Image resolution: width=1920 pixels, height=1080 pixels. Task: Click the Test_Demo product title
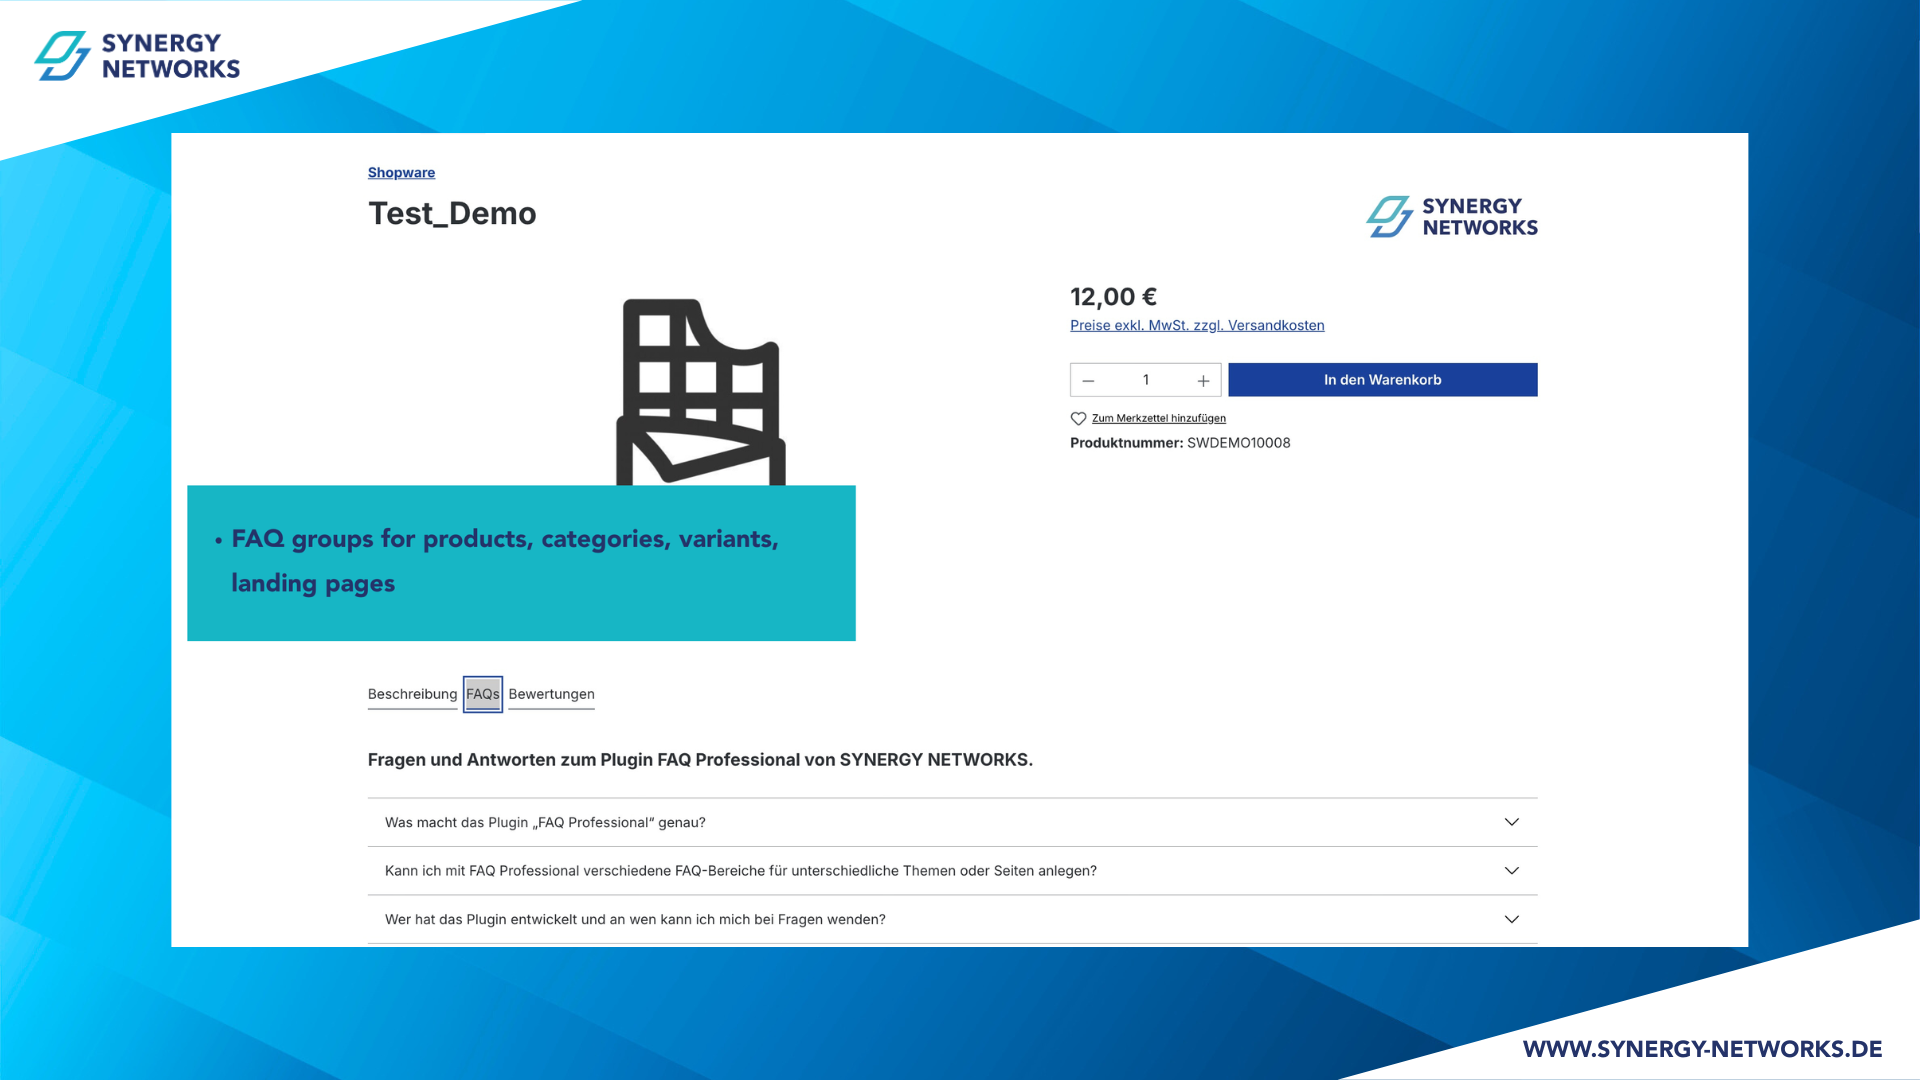[452, 213]
